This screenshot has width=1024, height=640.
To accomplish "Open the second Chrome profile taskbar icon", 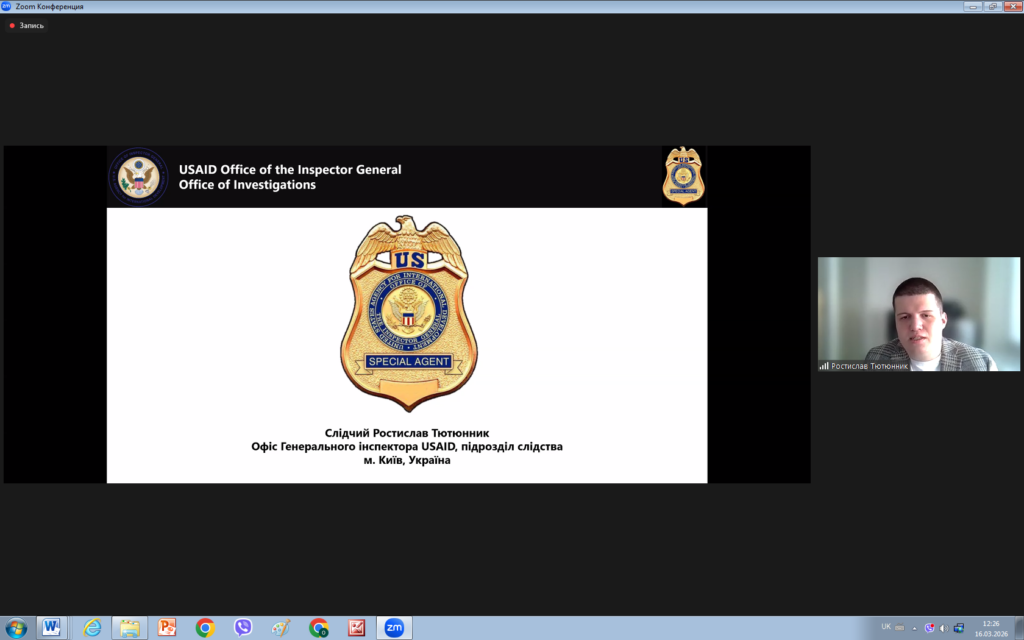I will (x=319, y=628).
